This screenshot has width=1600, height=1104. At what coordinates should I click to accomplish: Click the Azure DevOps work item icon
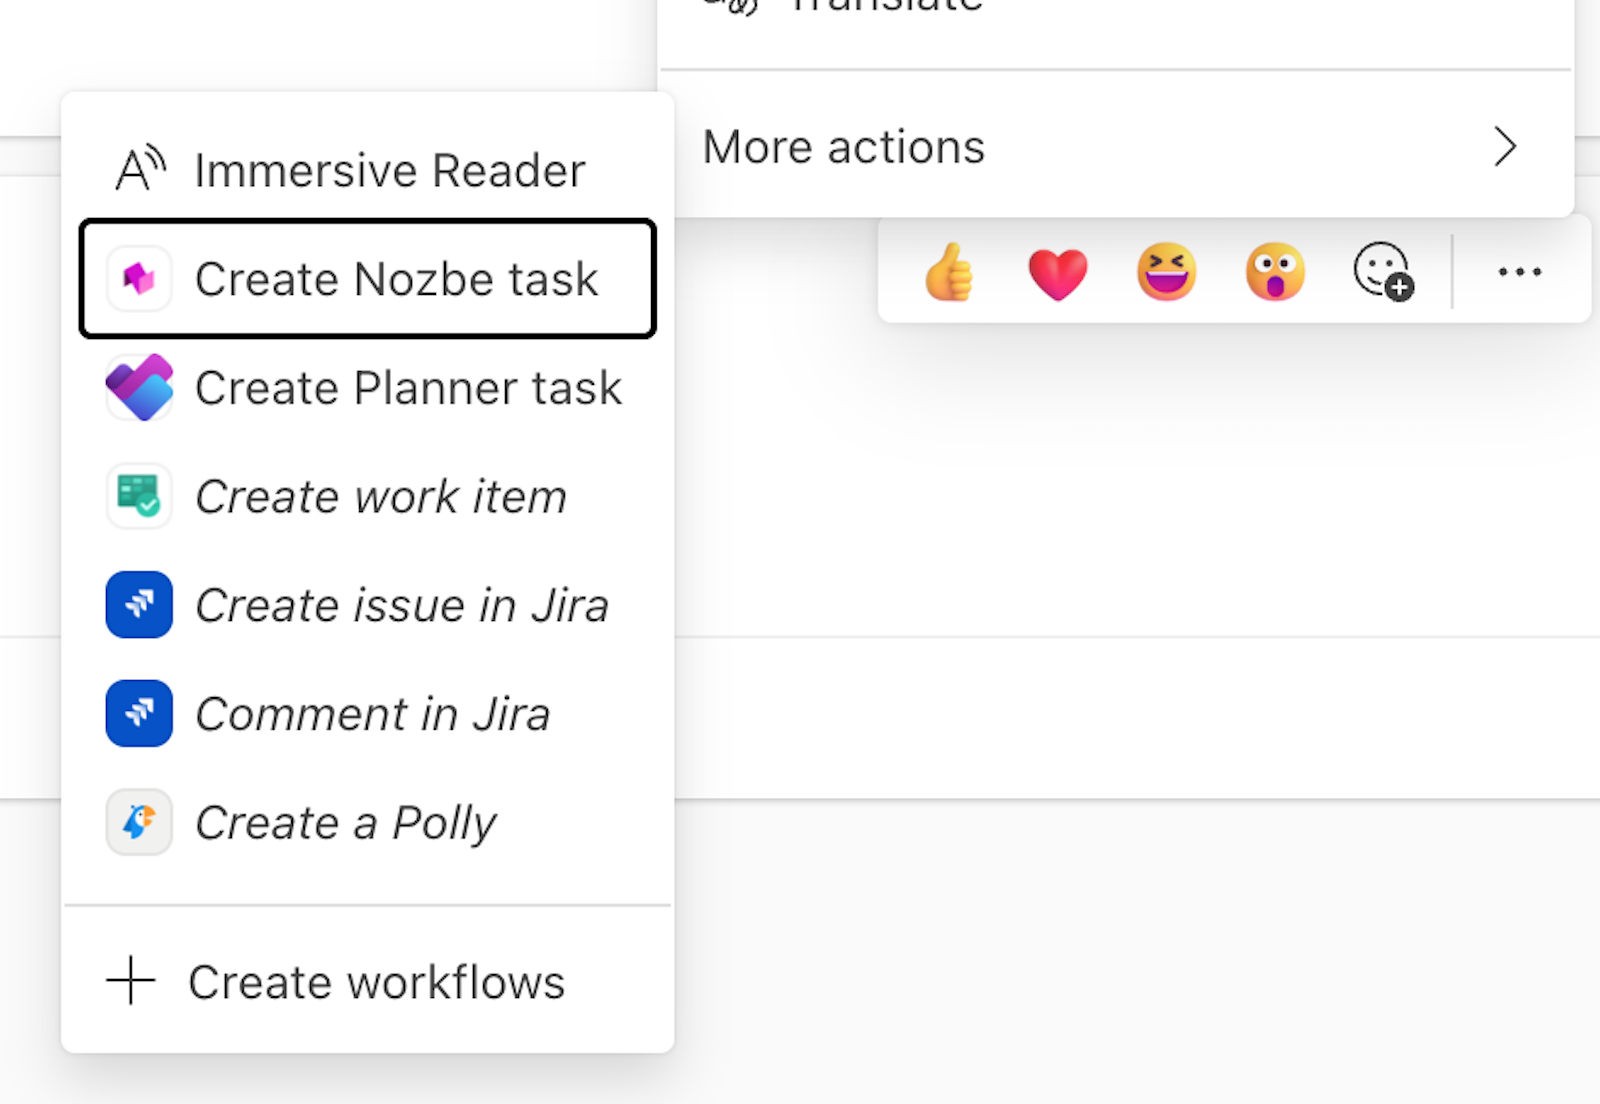(x=139, y=496)
